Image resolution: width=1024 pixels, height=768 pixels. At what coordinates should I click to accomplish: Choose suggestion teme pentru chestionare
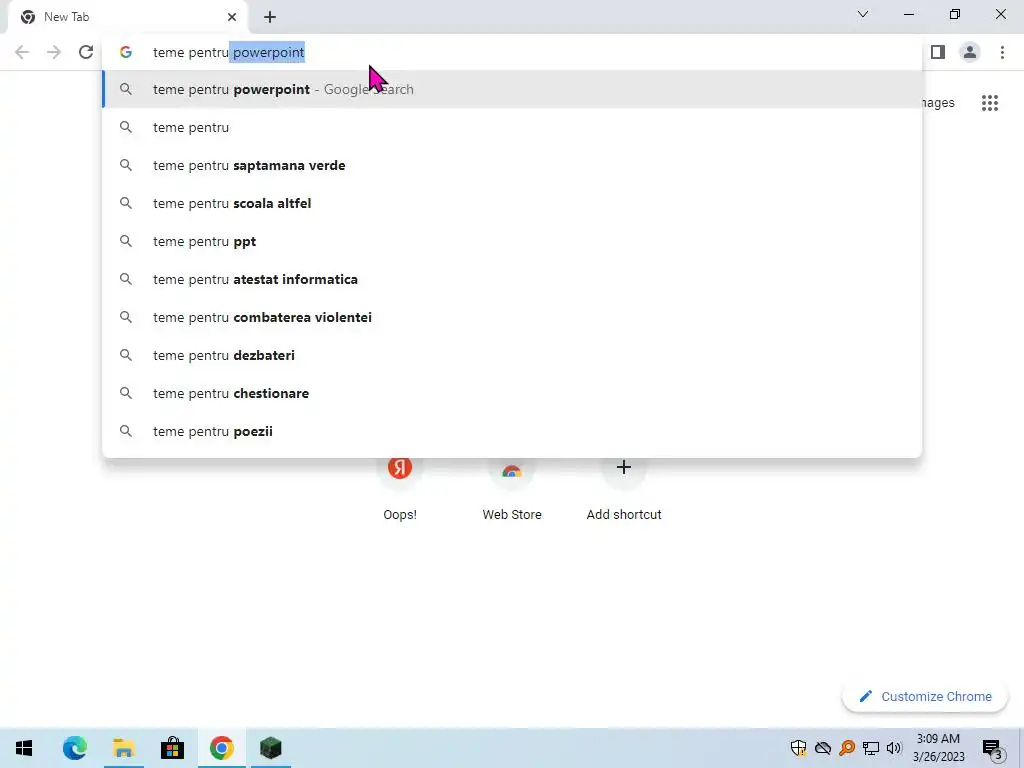tap(513, 393)
